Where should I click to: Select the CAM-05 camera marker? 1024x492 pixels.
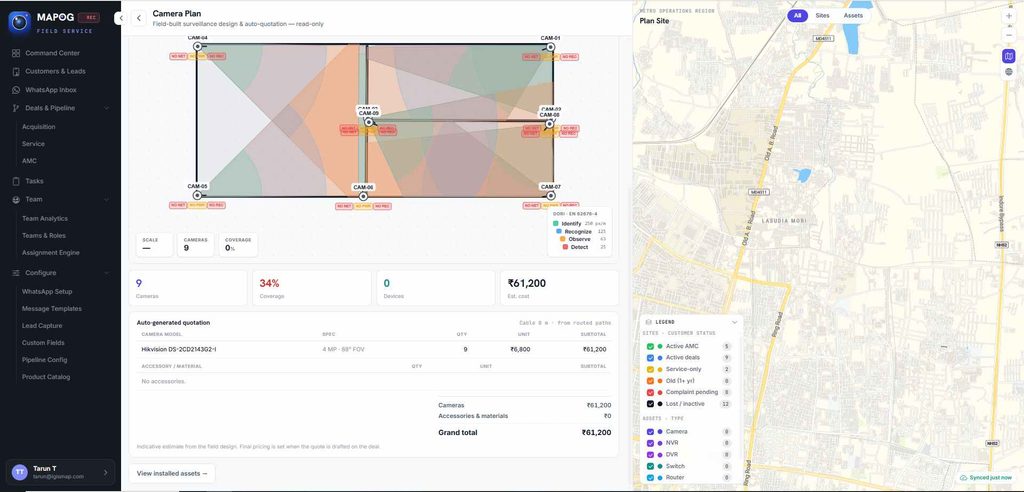point(197,195)
